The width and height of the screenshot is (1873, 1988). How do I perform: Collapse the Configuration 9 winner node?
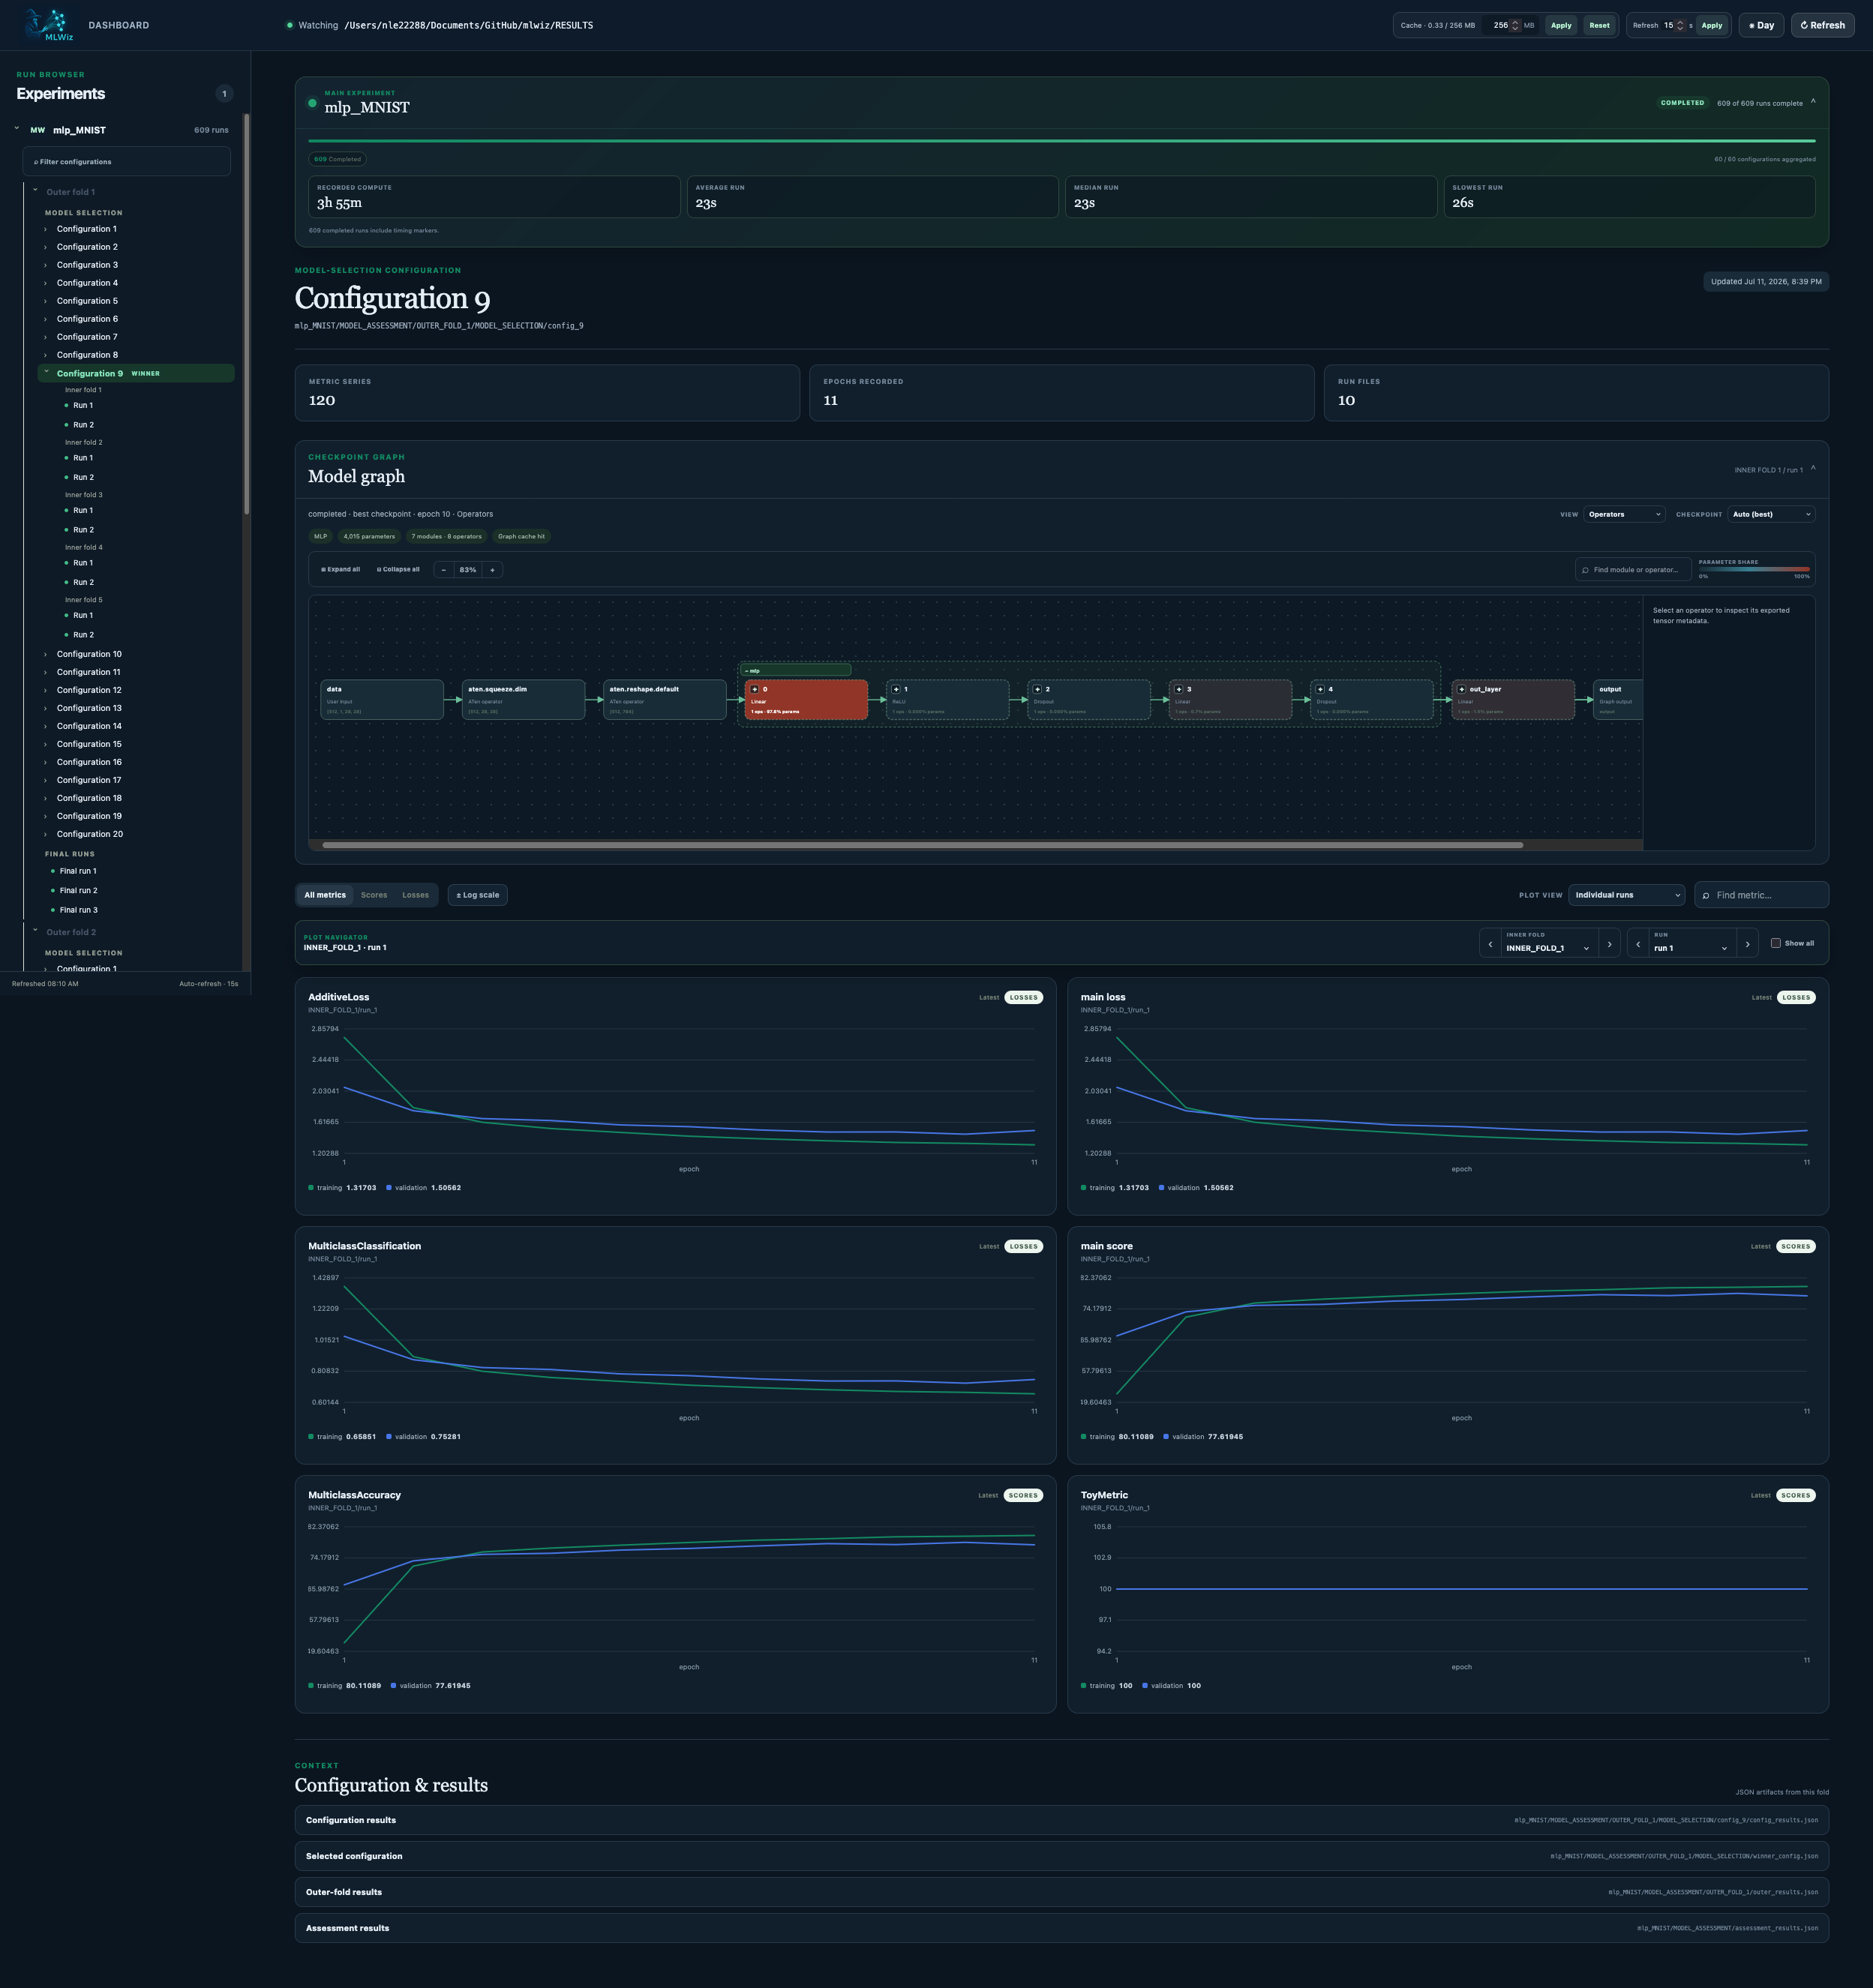(46, 372)
